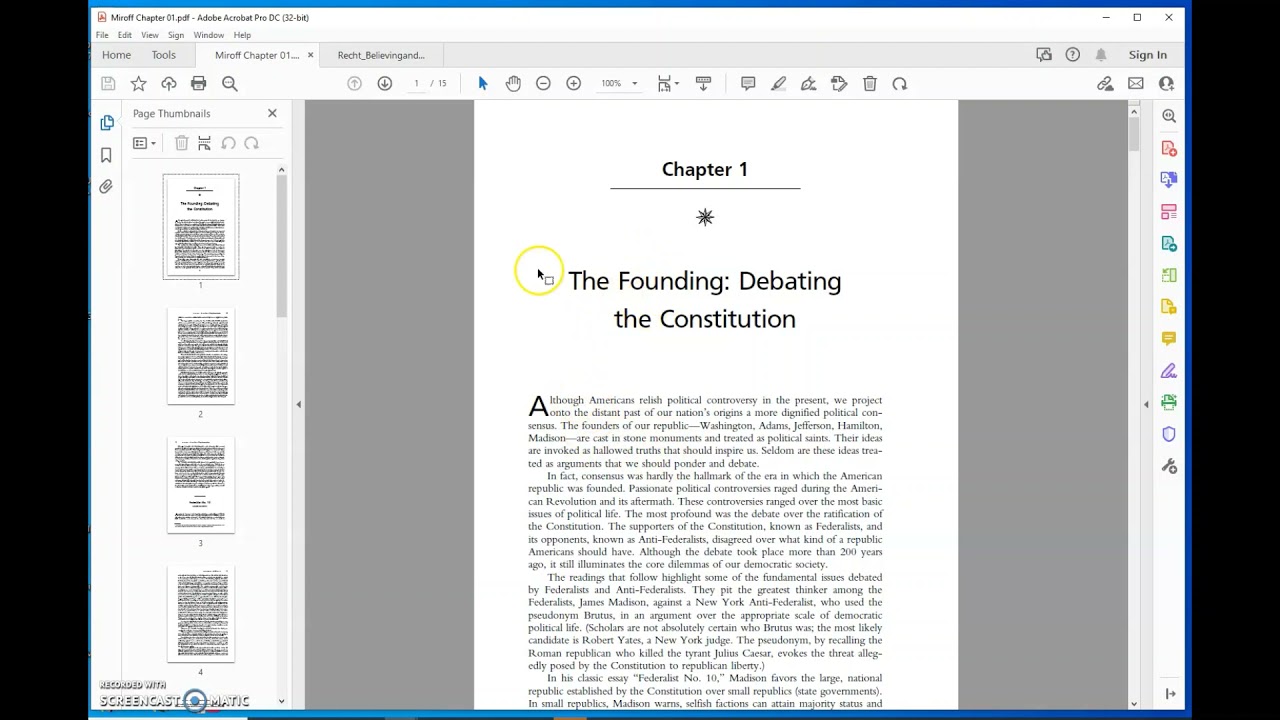The width and height of the screenshot is (1280, 720).
Task: Open More Tools wrench in right pane
Action: pos(1169,467)
